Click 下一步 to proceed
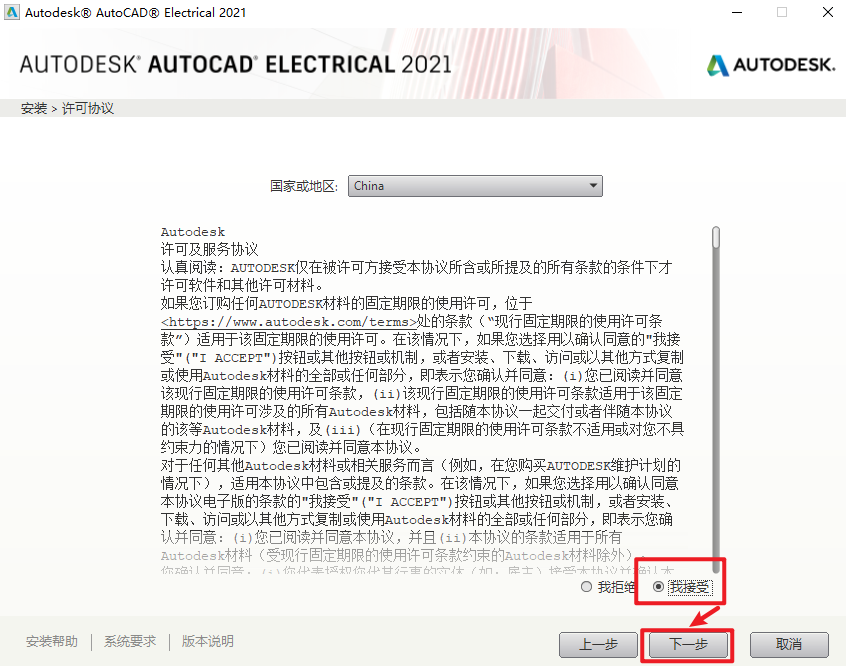This screenshot has width=846, height=666. (688, 644)
